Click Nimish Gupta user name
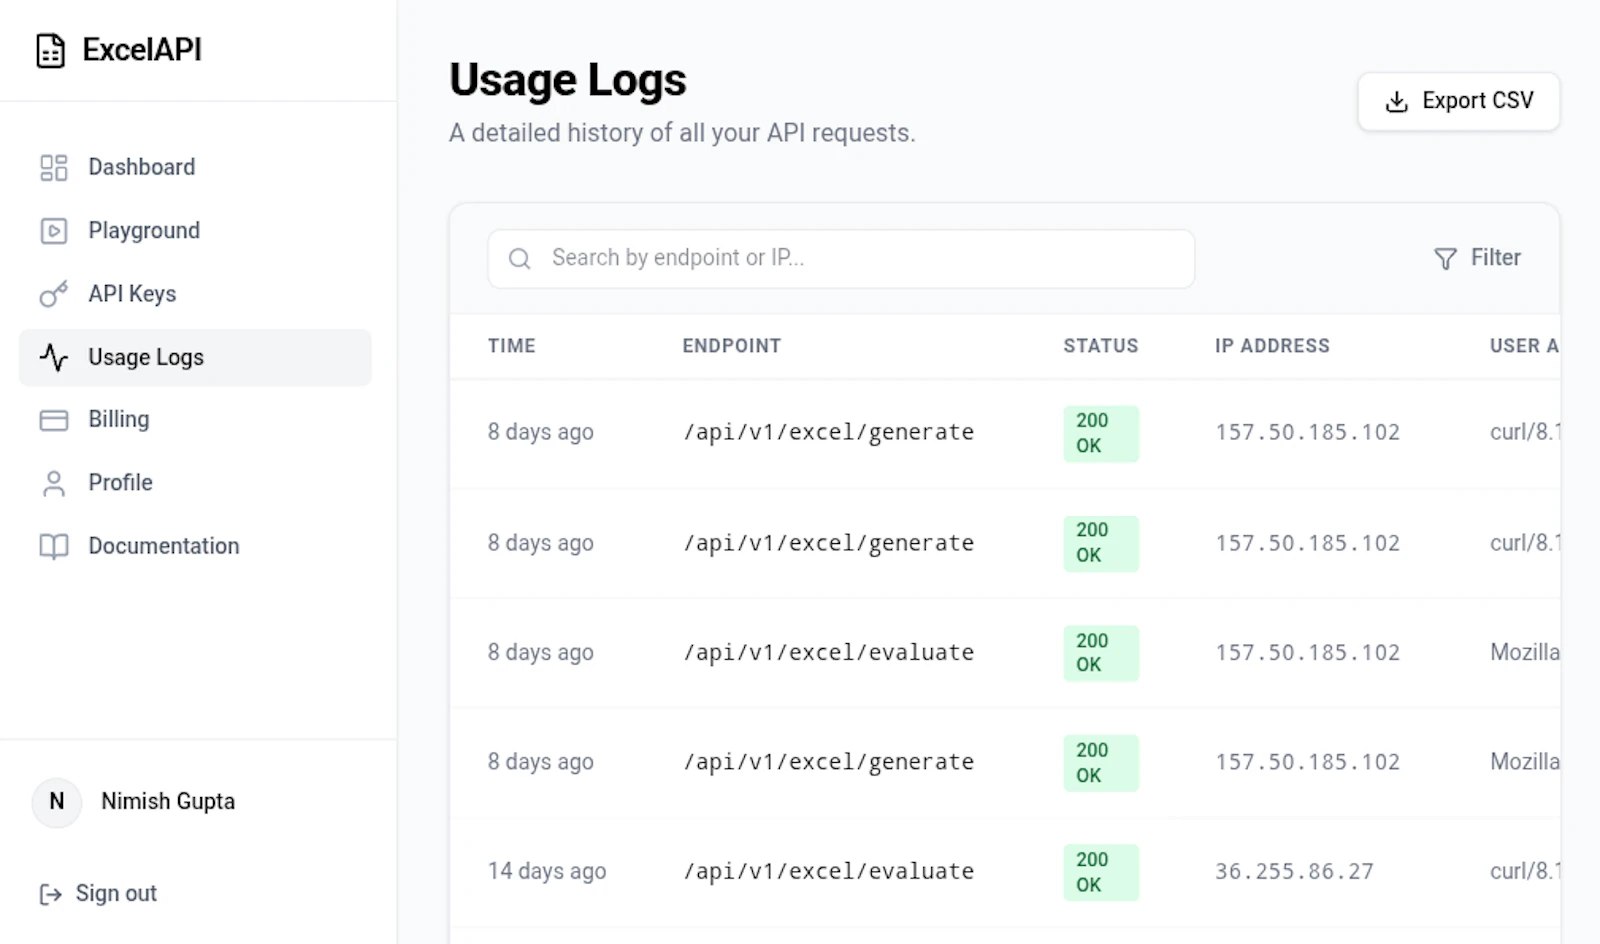1600x944 pixels. 168,802
